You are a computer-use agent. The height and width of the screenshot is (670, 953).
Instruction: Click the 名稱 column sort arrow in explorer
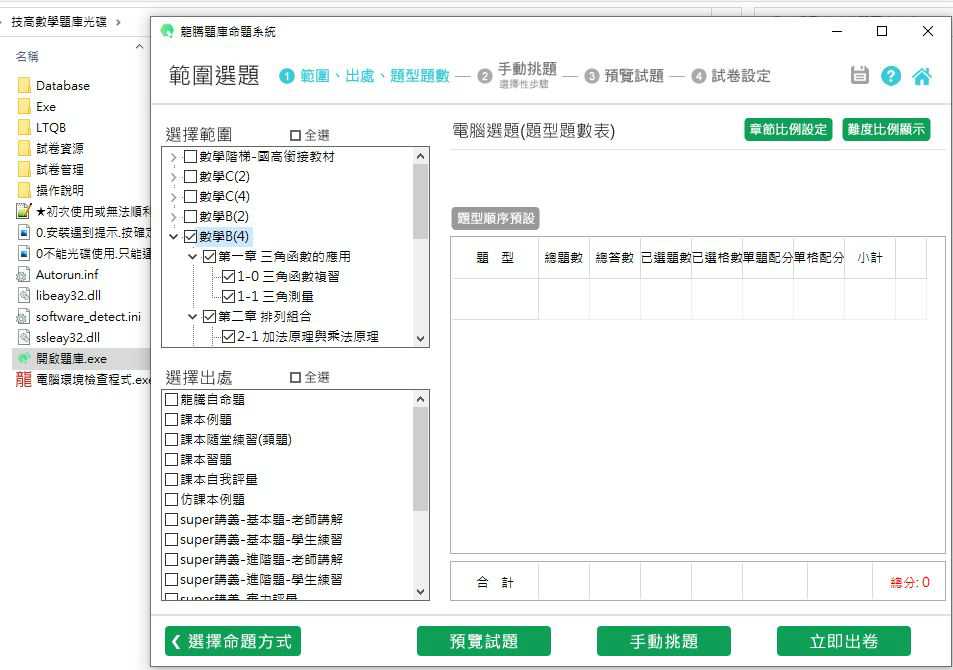(139, 47)
